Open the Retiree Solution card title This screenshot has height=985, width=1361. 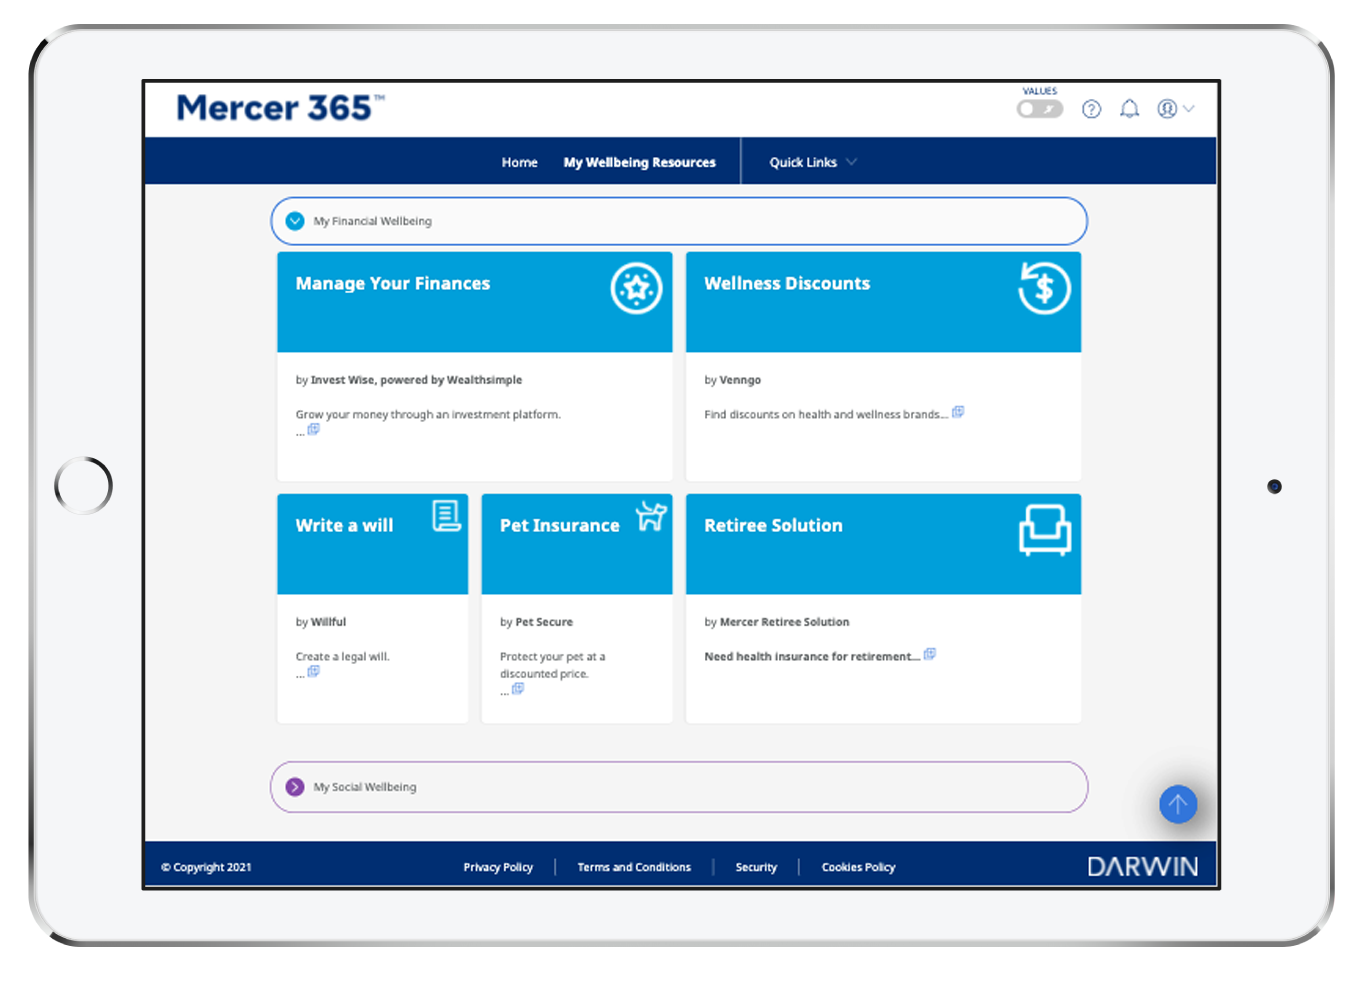(x=773, y=525)
